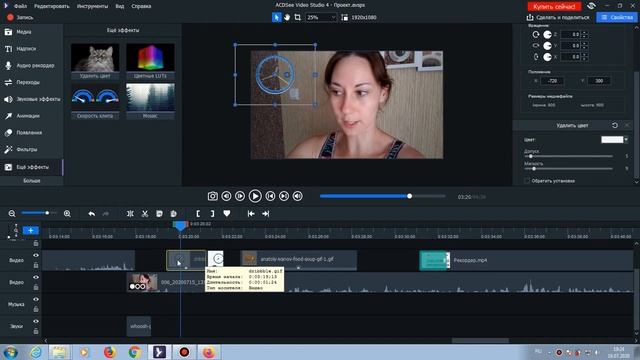Image resolution: width=640 pixels, height=360 pixels.
Task: Toggle visibility of second Видео track
Action: coord(36,278)
